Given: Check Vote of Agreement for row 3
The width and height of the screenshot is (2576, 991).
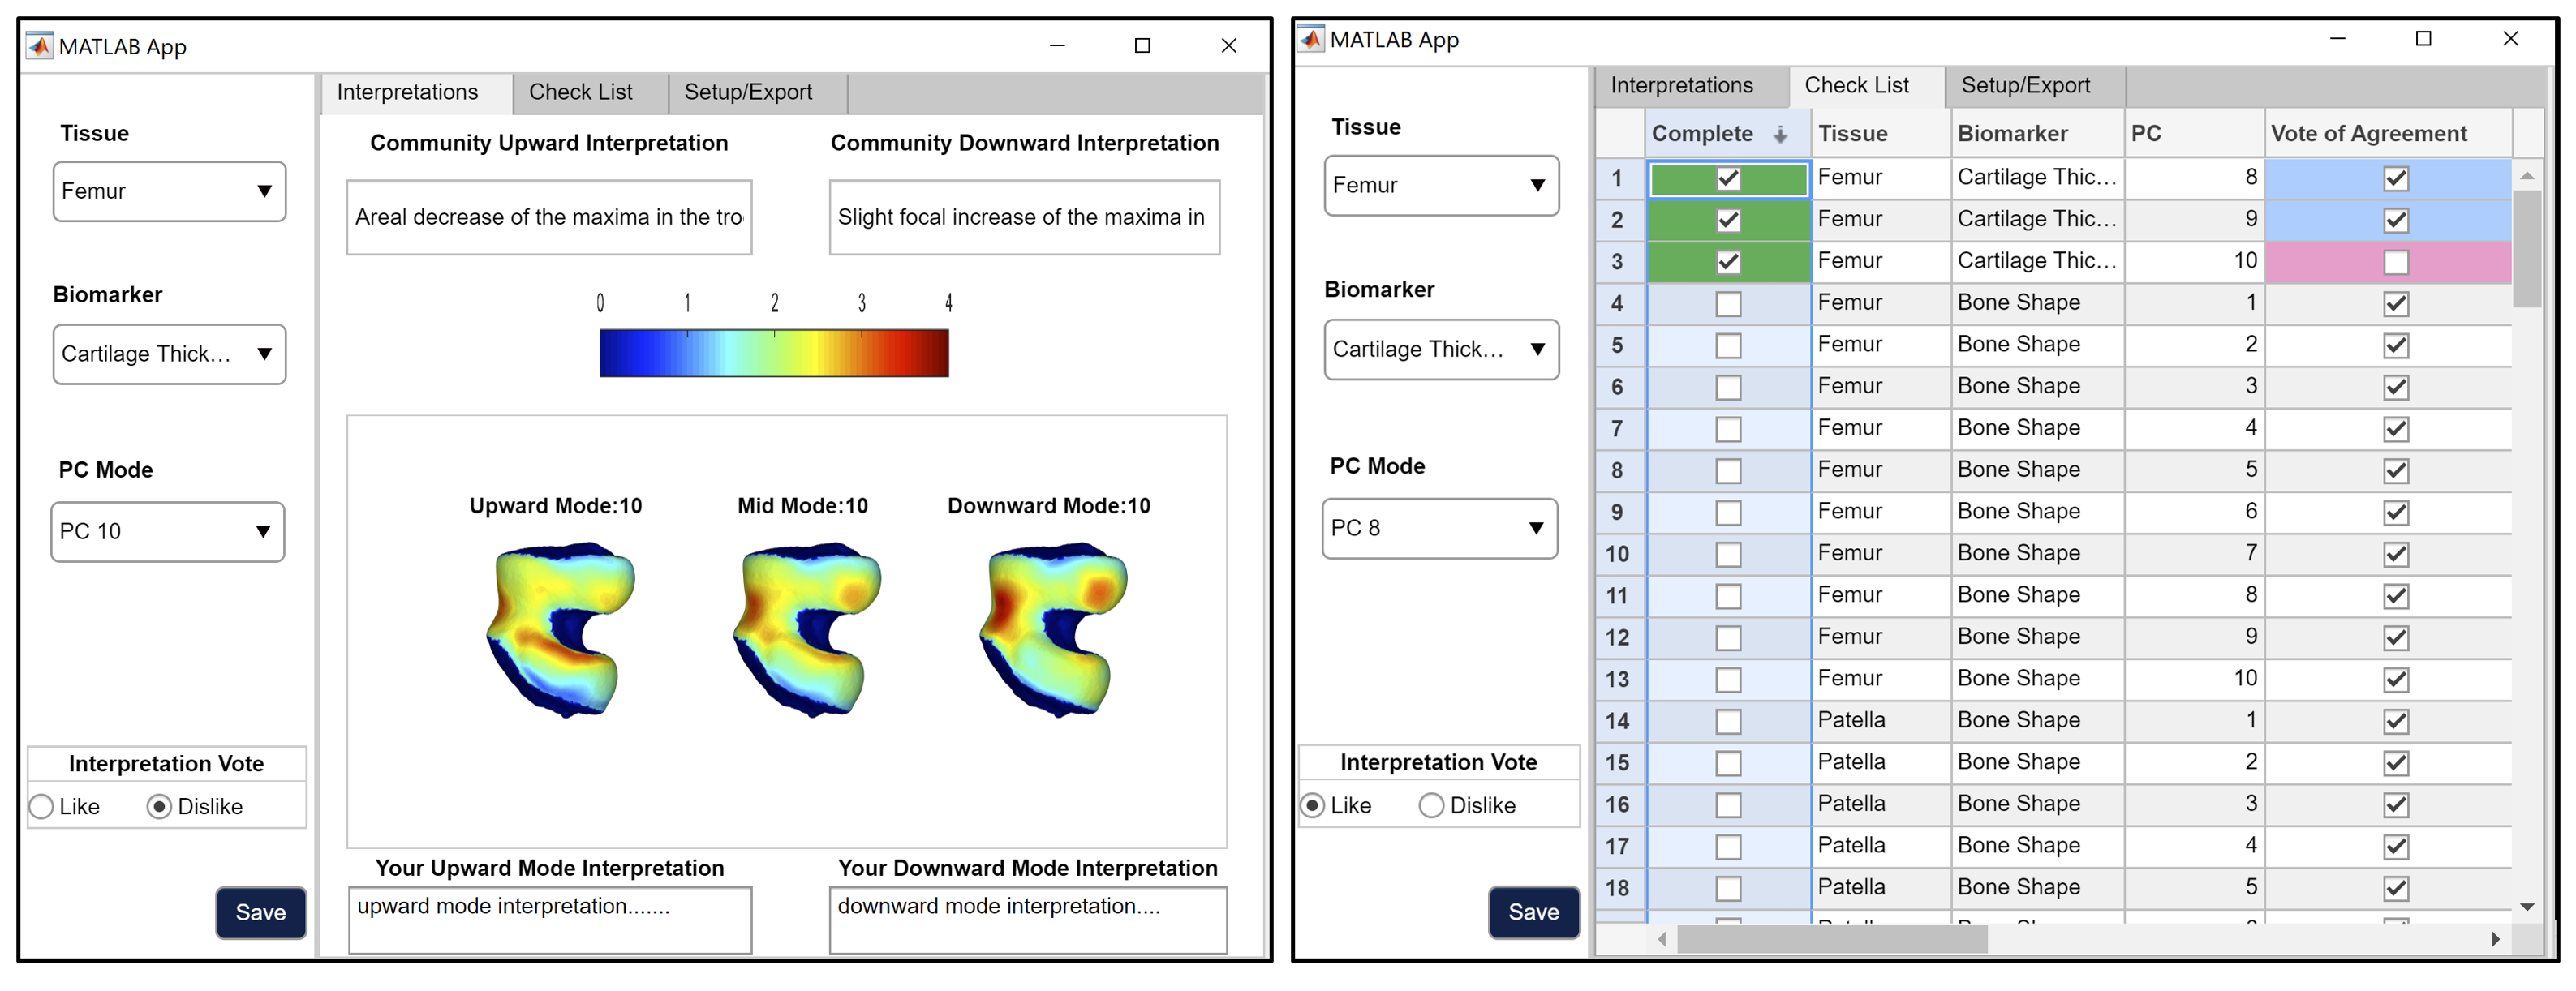Looking at the screenshot, I should click(x=2395, y=262).
